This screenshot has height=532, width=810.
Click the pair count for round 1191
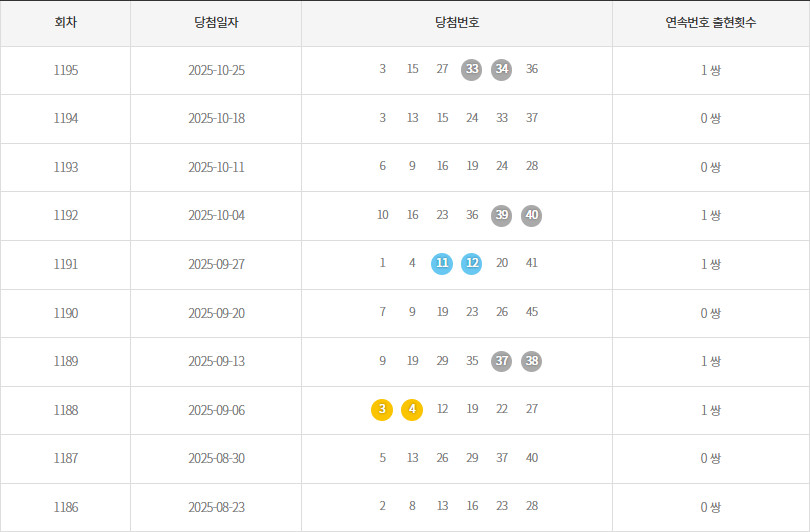click(x=710, y=264)
